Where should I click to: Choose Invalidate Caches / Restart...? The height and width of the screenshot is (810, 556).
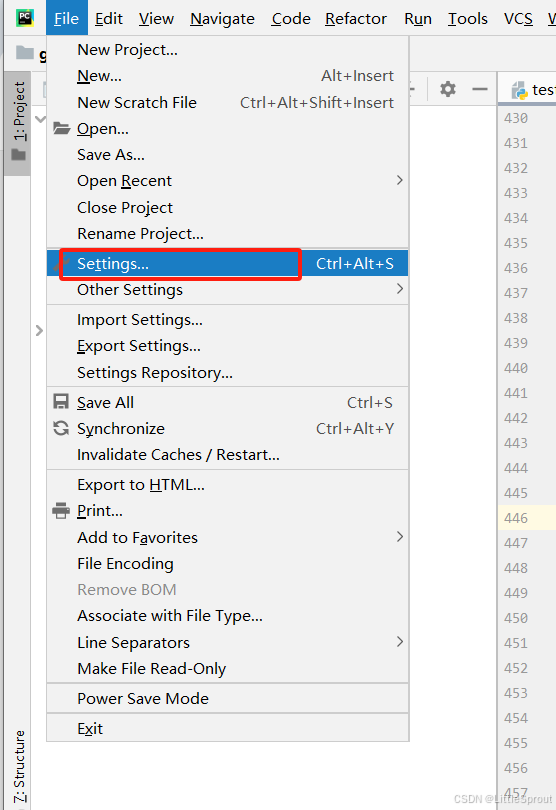[227, 455]
